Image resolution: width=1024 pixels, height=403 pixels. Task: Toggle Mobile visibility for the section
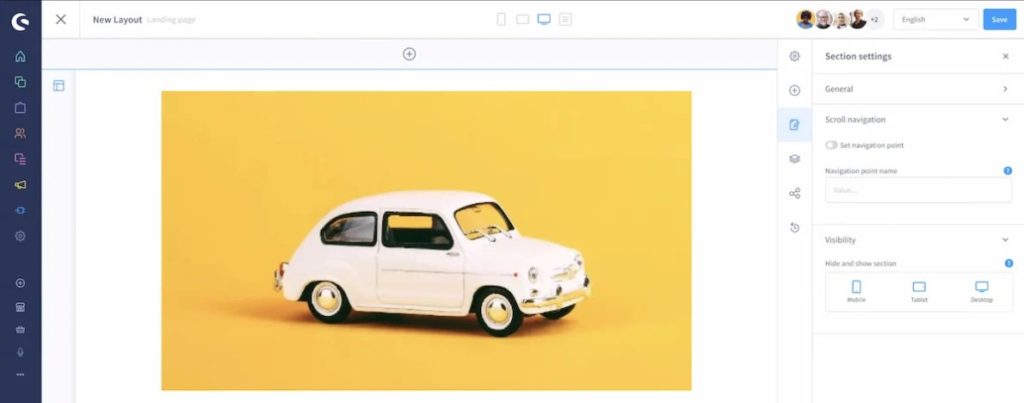[856, 291]
